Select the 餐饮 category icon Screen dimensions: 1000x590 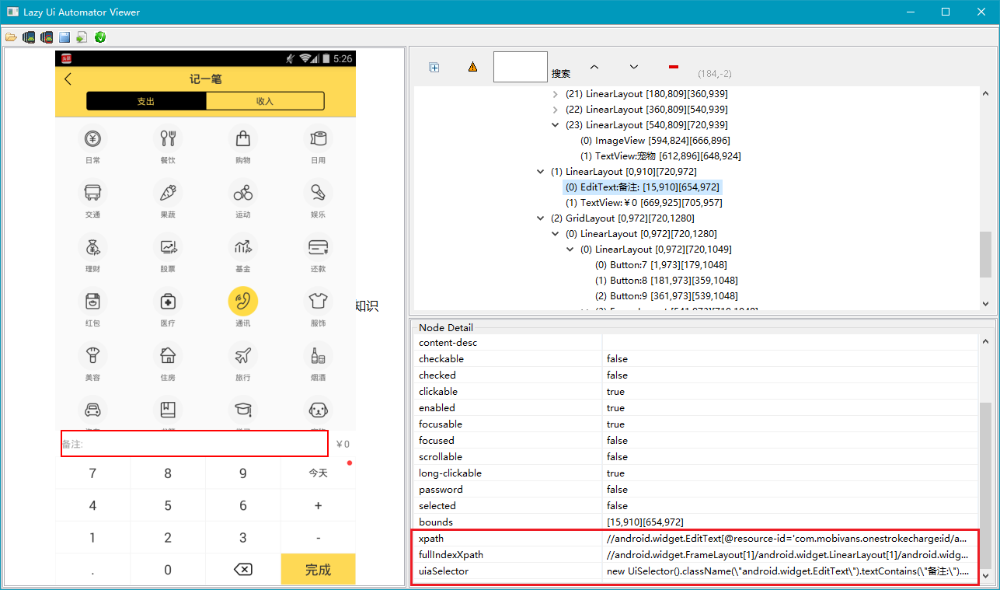(168, 139)
